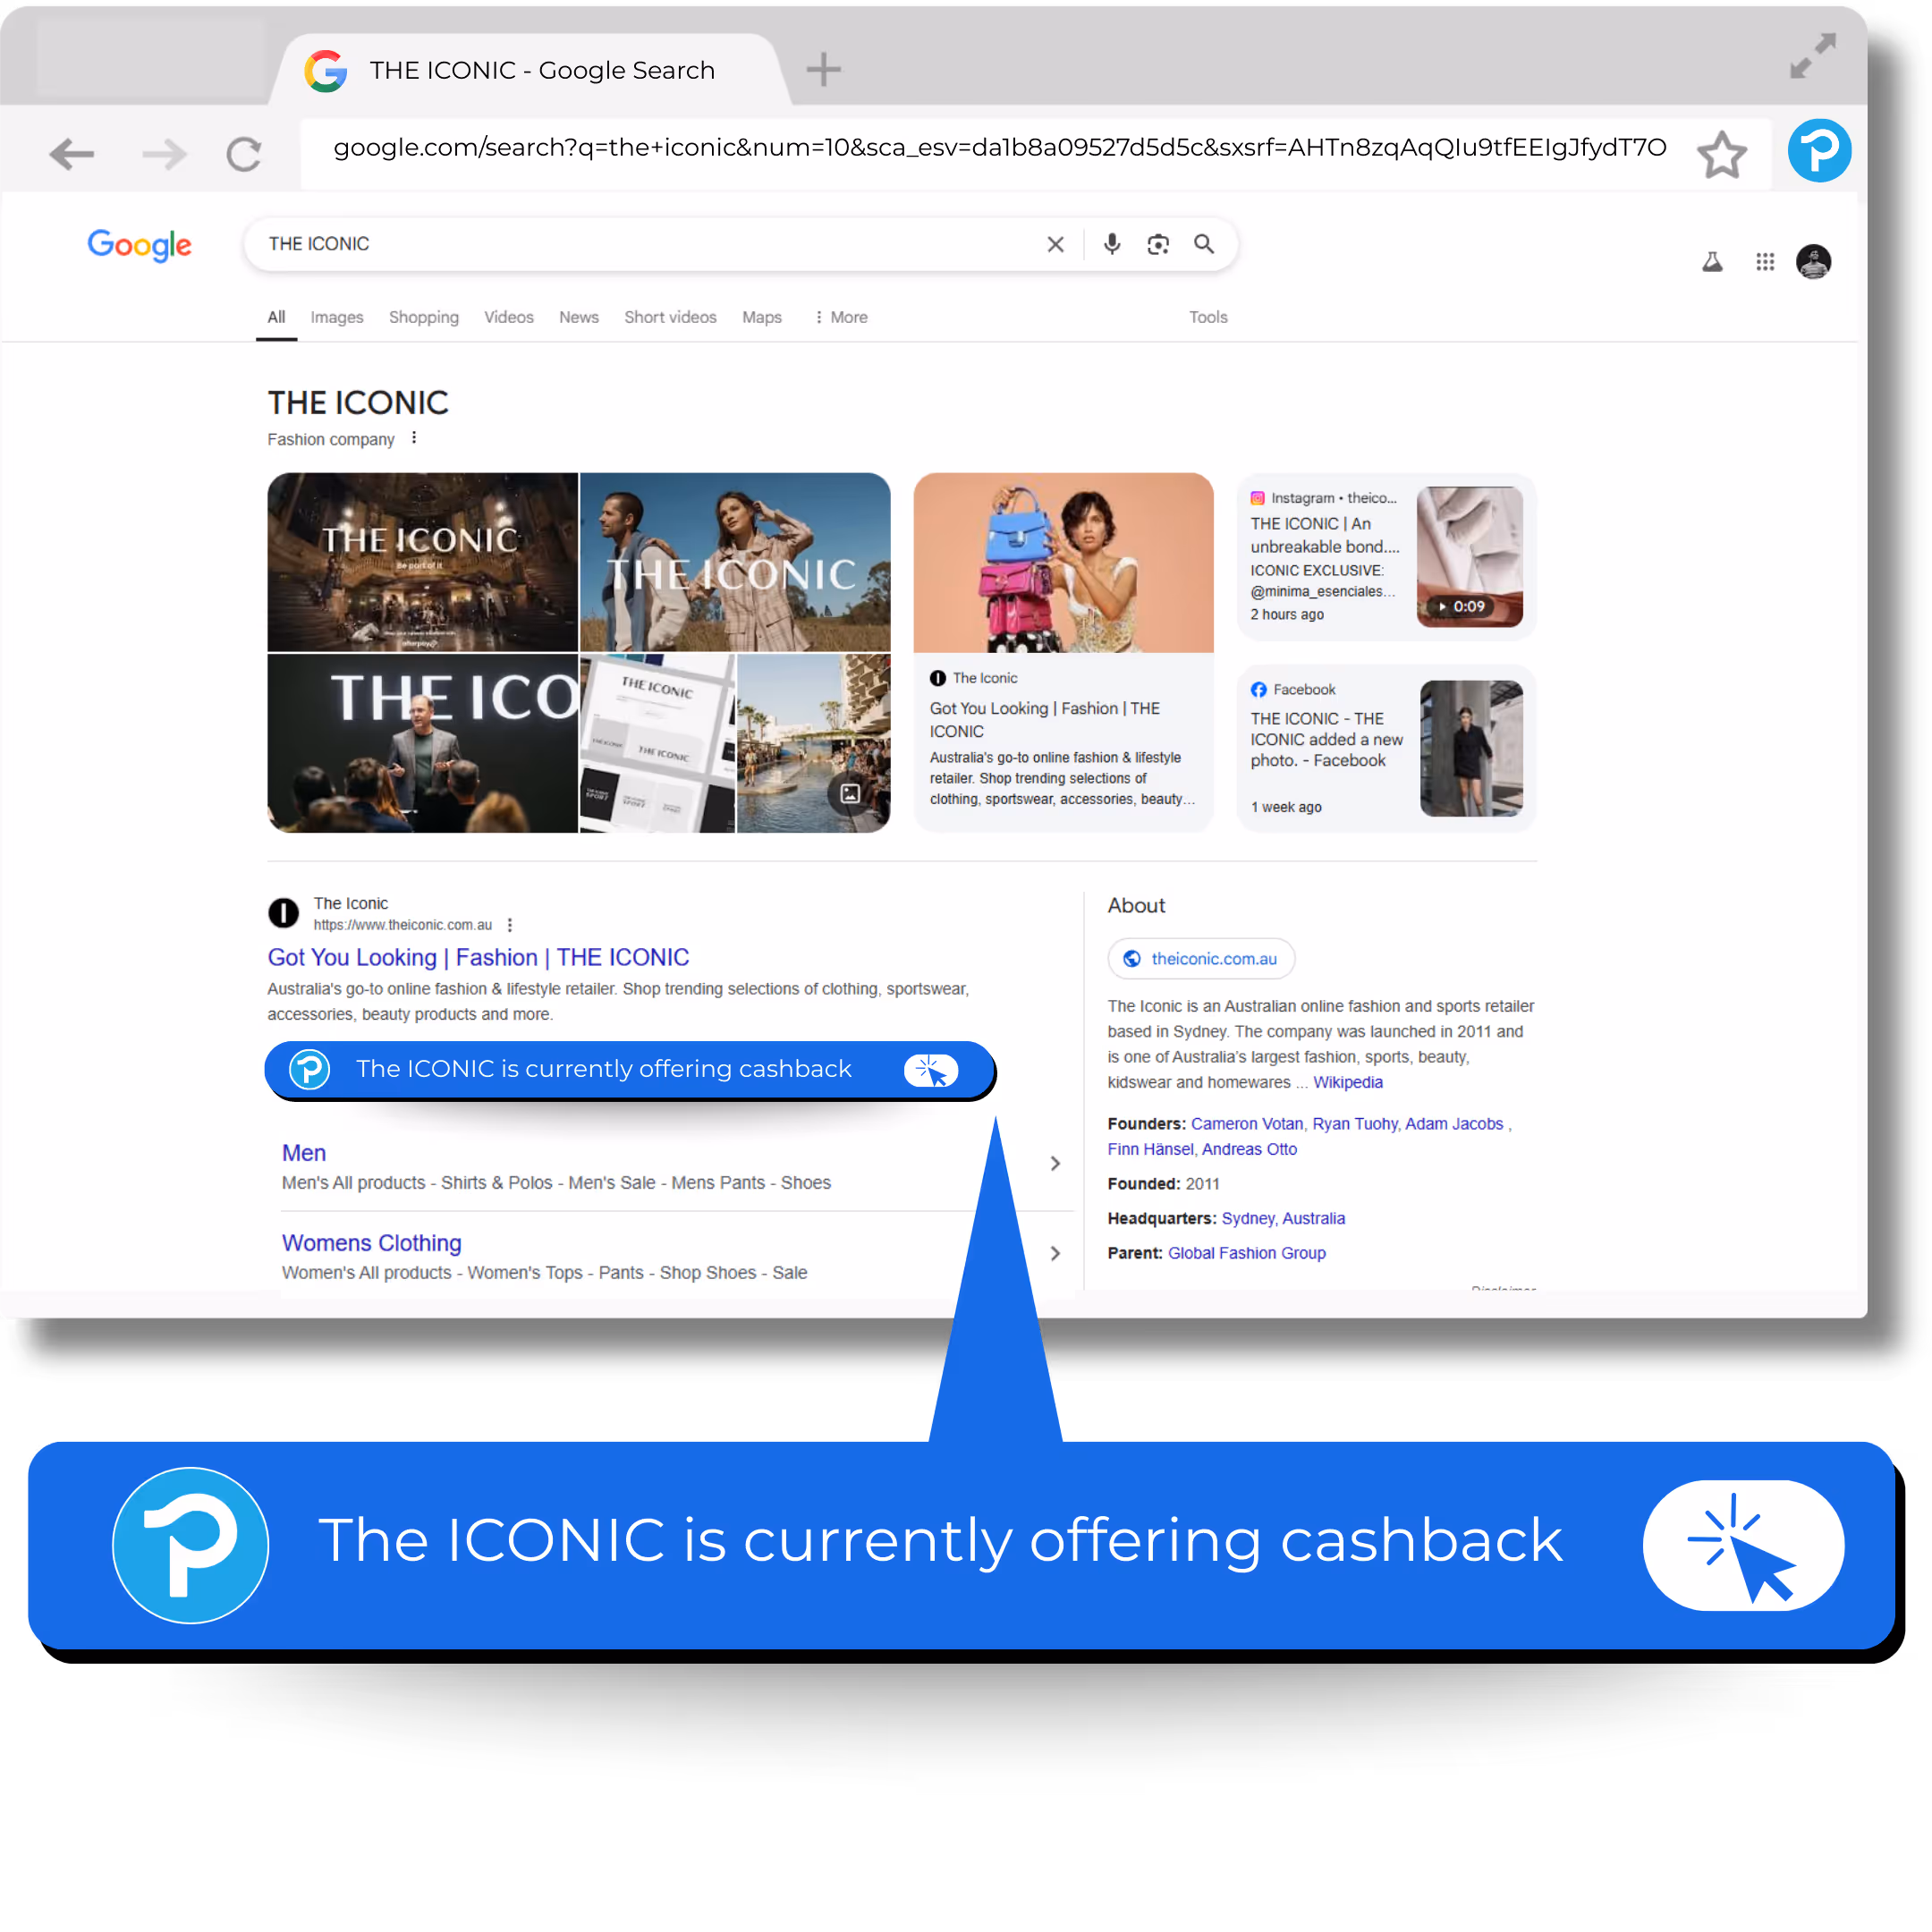Image resolution: width=1932 pixels, height=1932 pixels.
Task: Open a new tab with plus icon
Action: pos(823,69)
